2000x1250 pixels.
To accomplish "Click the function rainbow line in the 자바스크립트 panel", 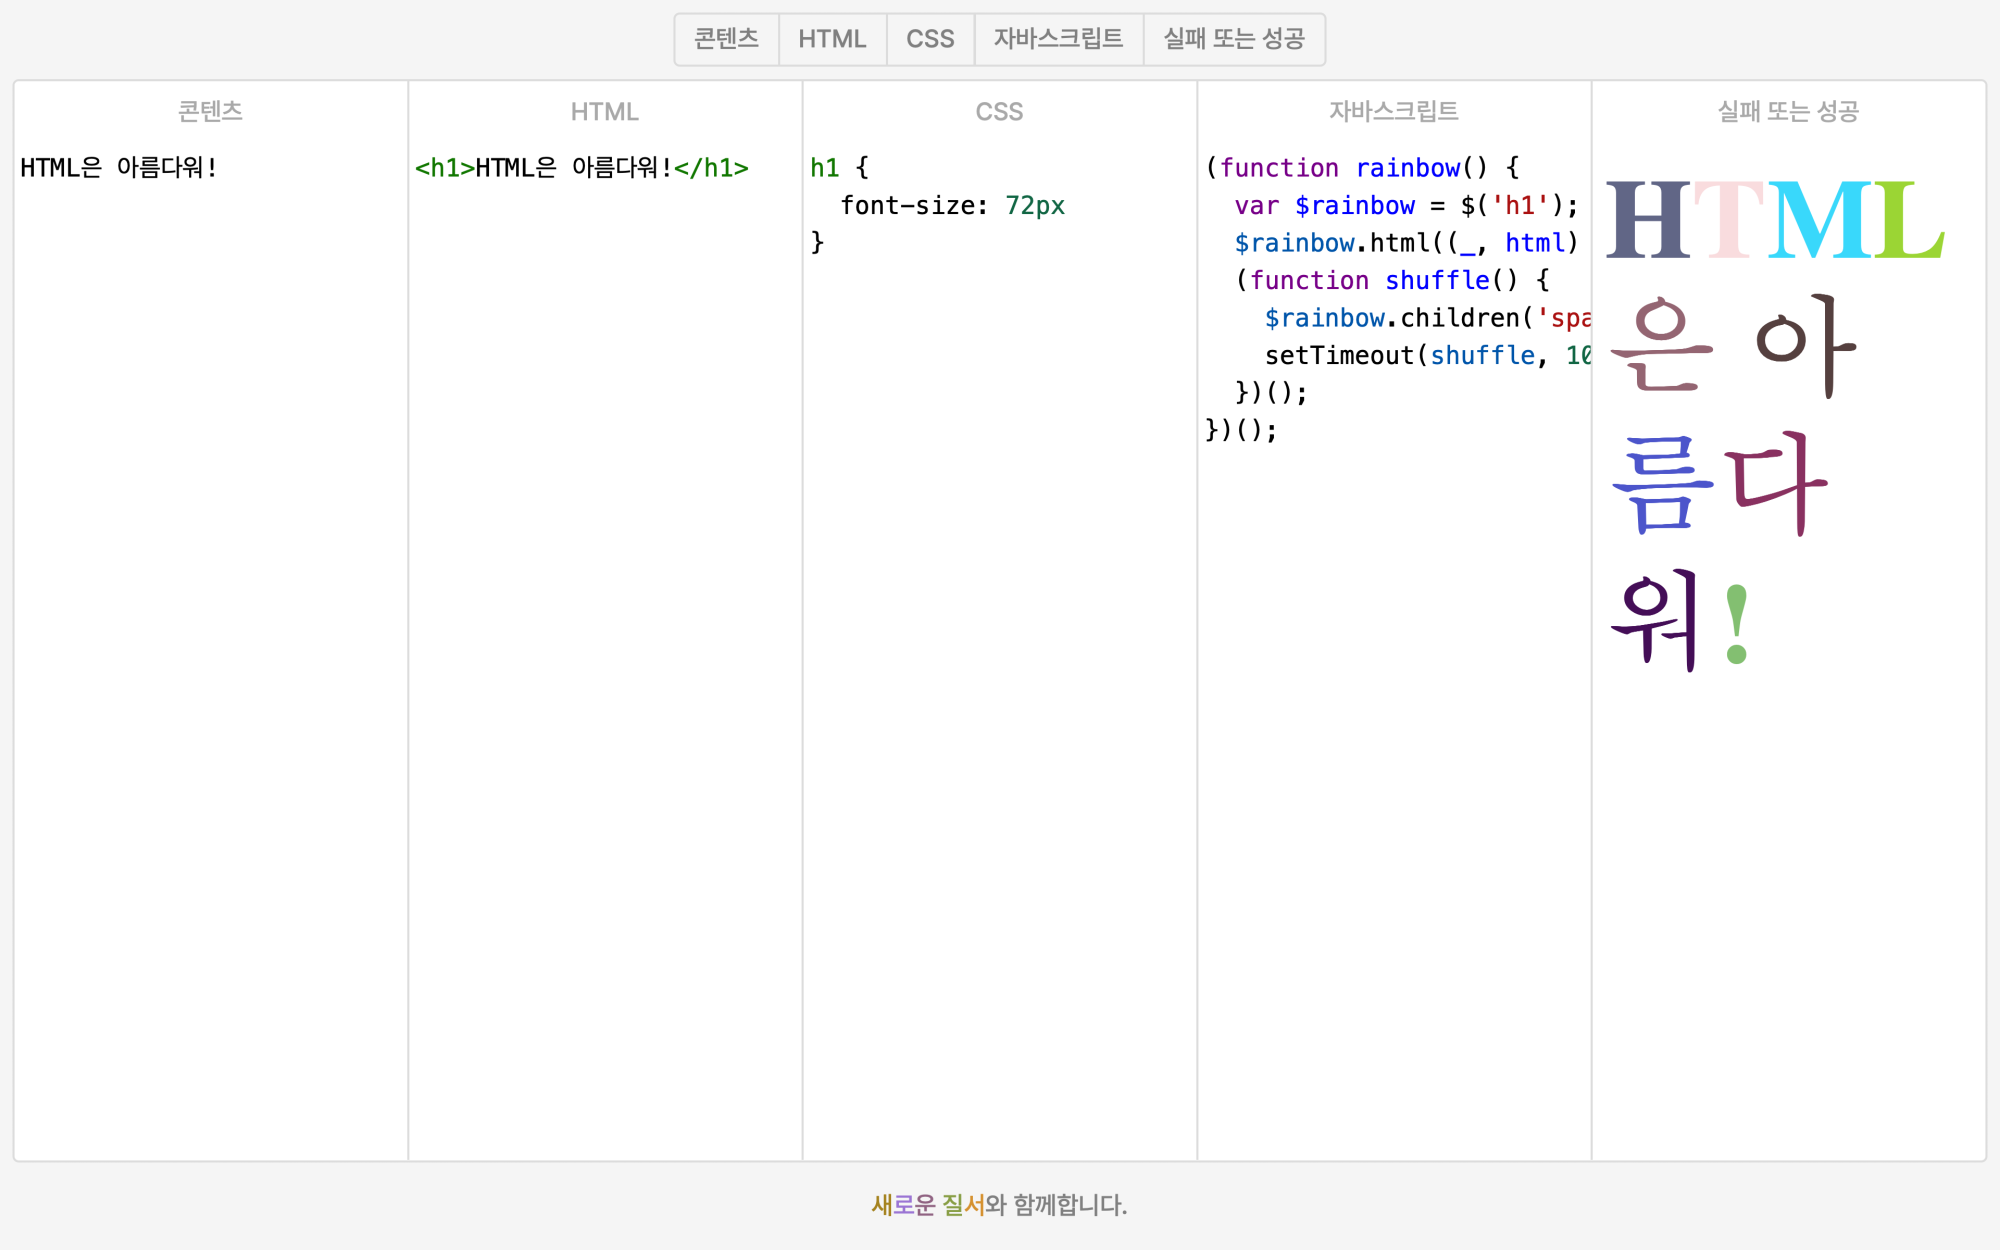I will [1360, 167].
